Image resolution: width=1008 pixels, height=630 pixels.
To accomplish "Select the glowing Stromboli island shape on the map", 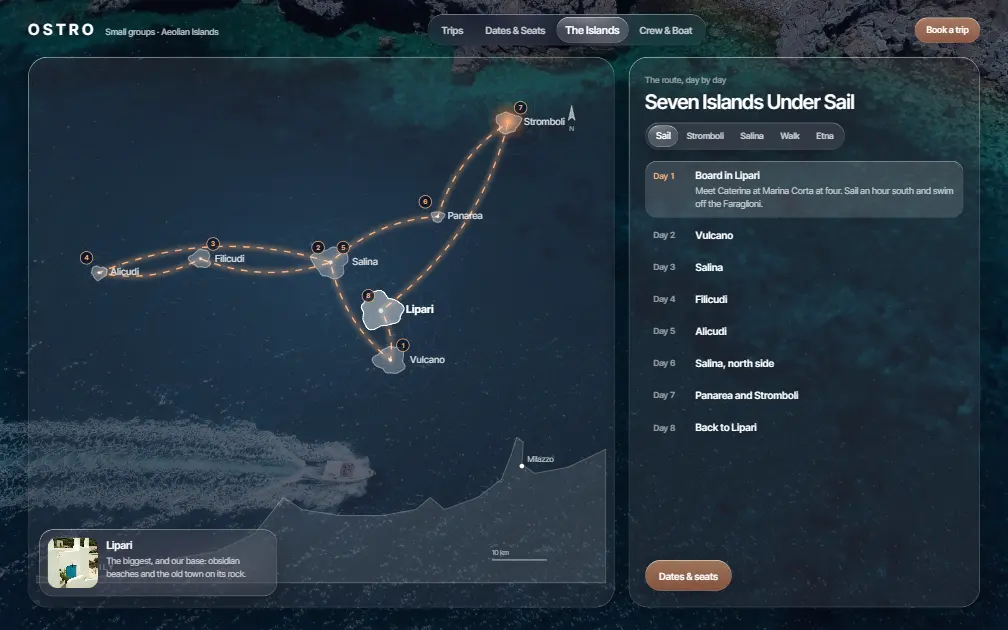I will [x=508, y=122].
